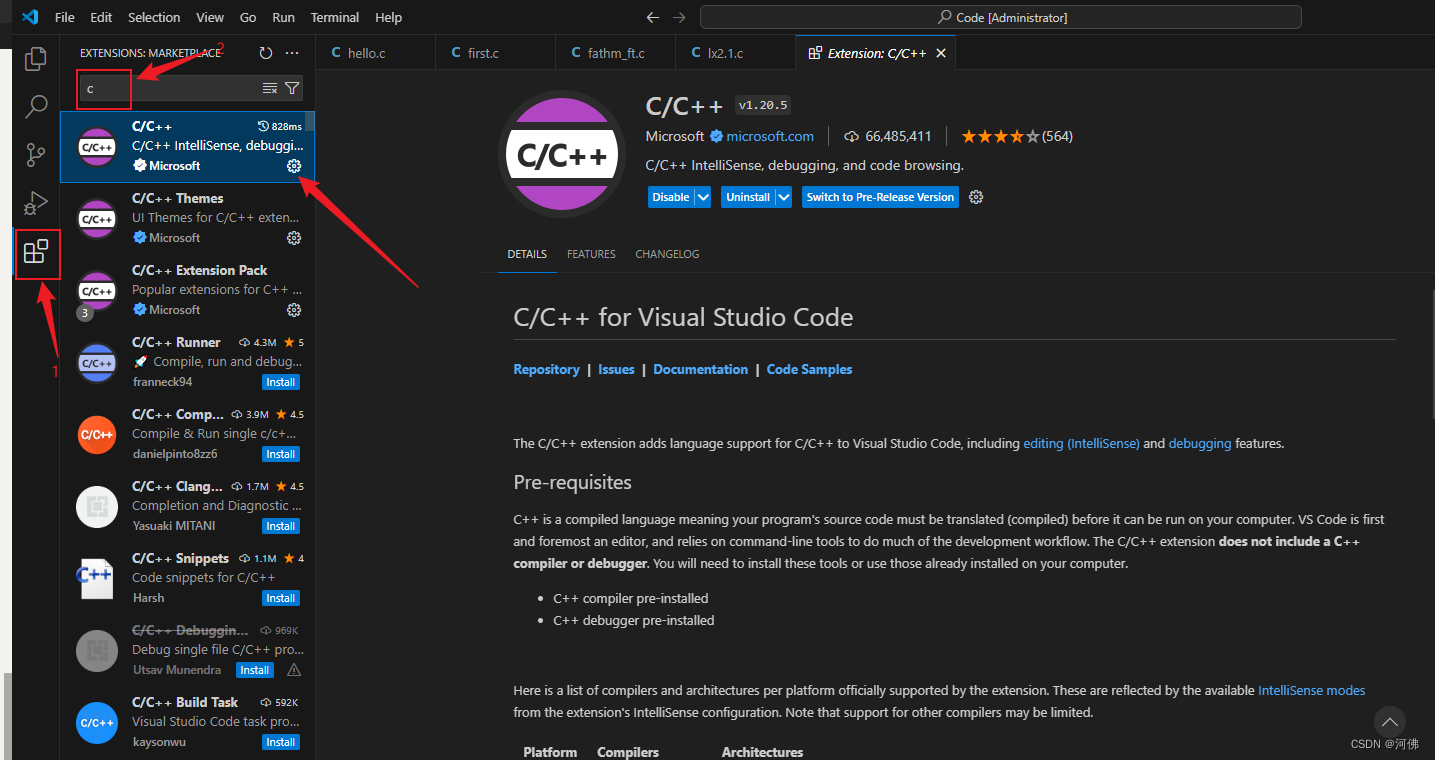
Task: Click Switch to Pre-Release Version button
Action: [x=880, y=197]
